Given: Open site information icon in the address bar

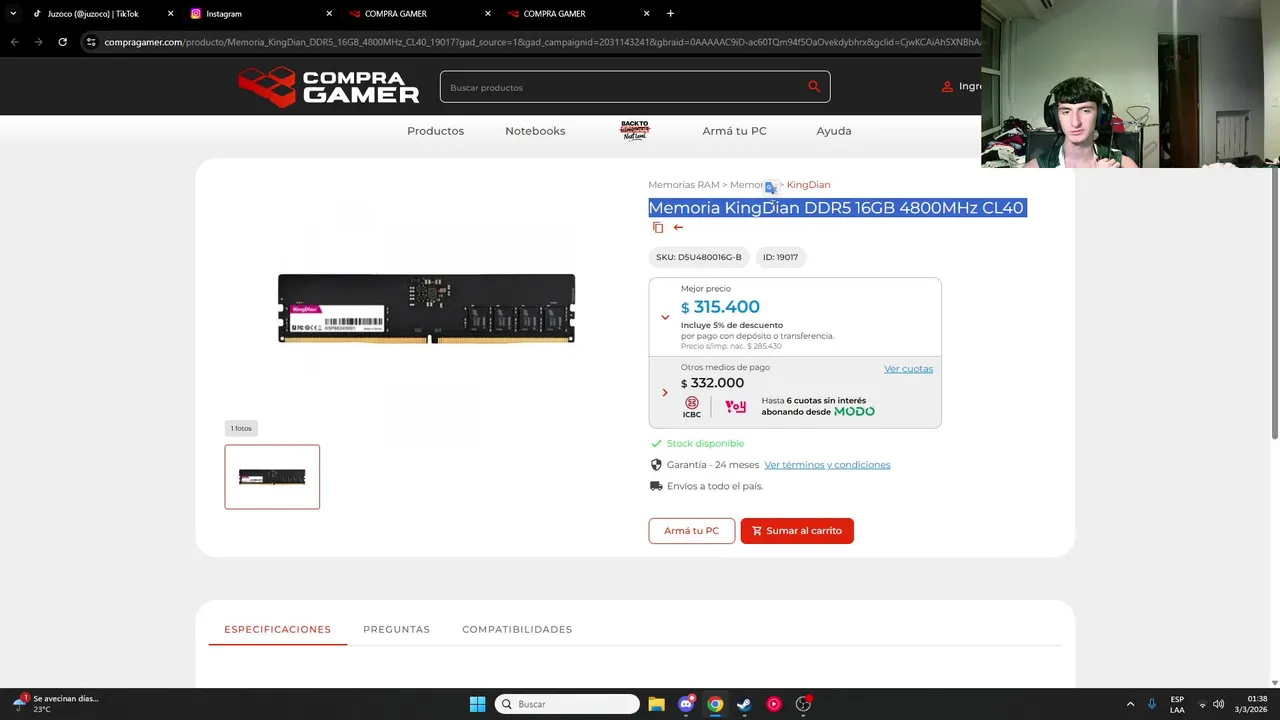Looking at the screenshot, I should click(91, 42).
